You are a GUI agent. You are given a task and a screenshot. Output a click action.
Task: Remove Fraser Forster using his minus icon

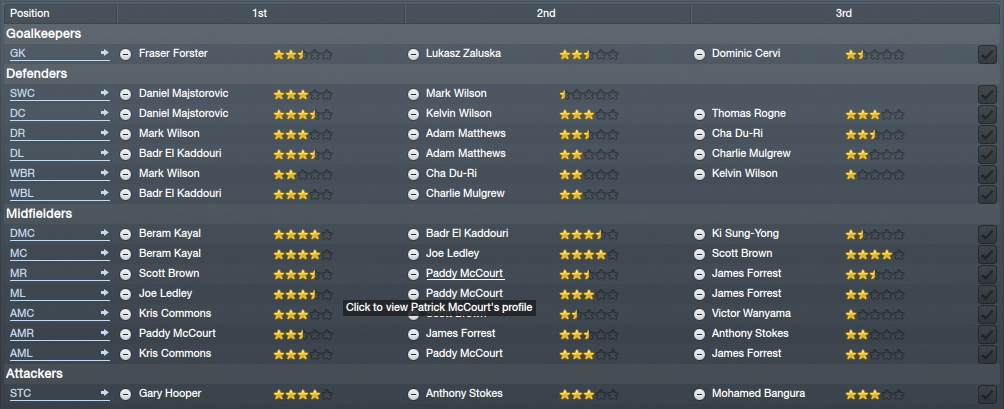point(126,54)
